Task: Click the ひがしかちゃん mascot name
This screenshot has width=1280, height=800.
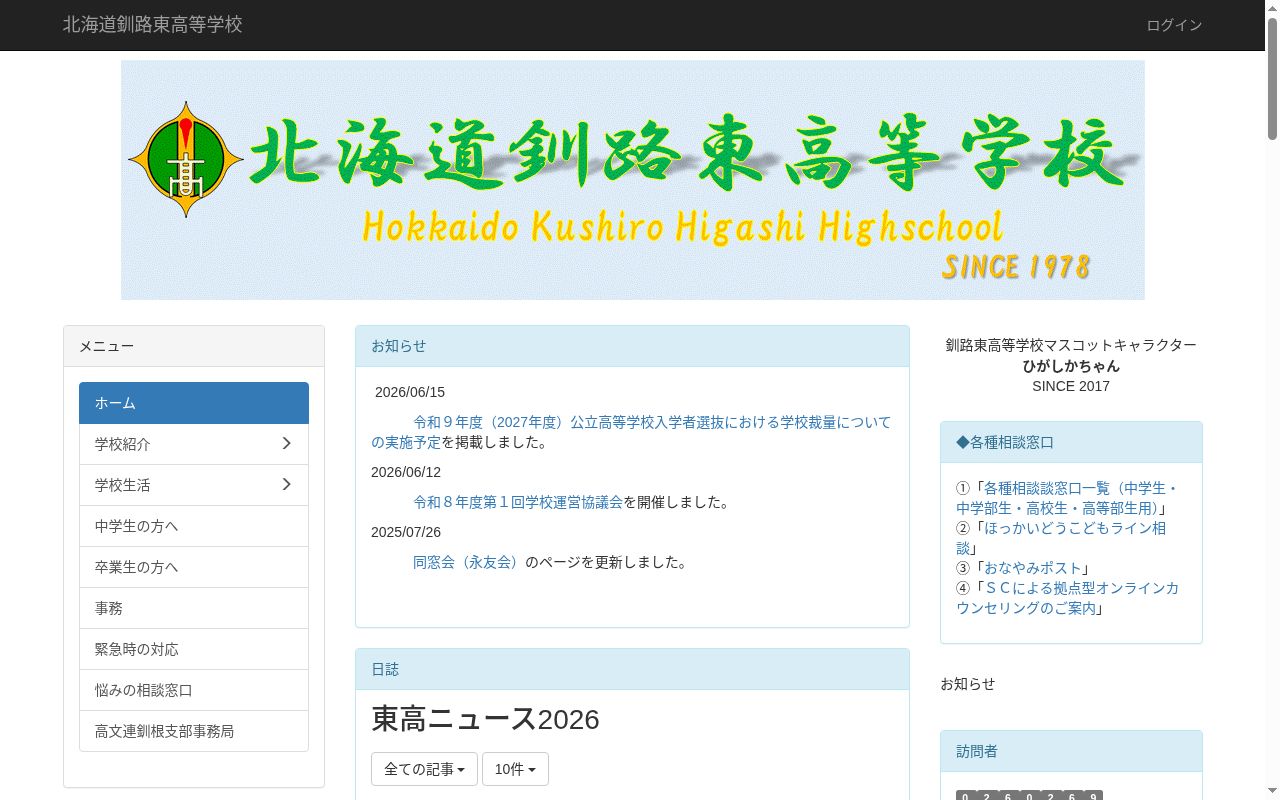Action: click(x=1071, y=366)
